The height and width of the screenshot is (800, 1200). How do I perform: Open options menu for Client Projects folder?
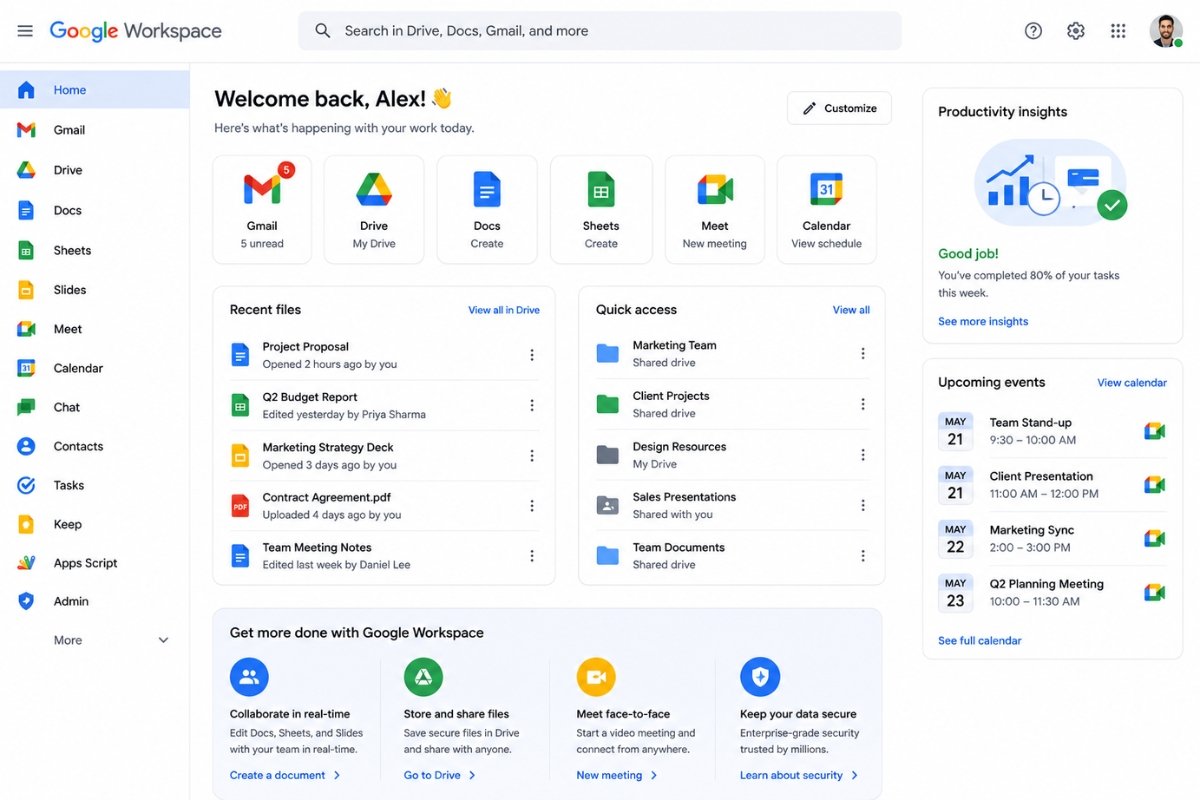[x=863, y=404]
